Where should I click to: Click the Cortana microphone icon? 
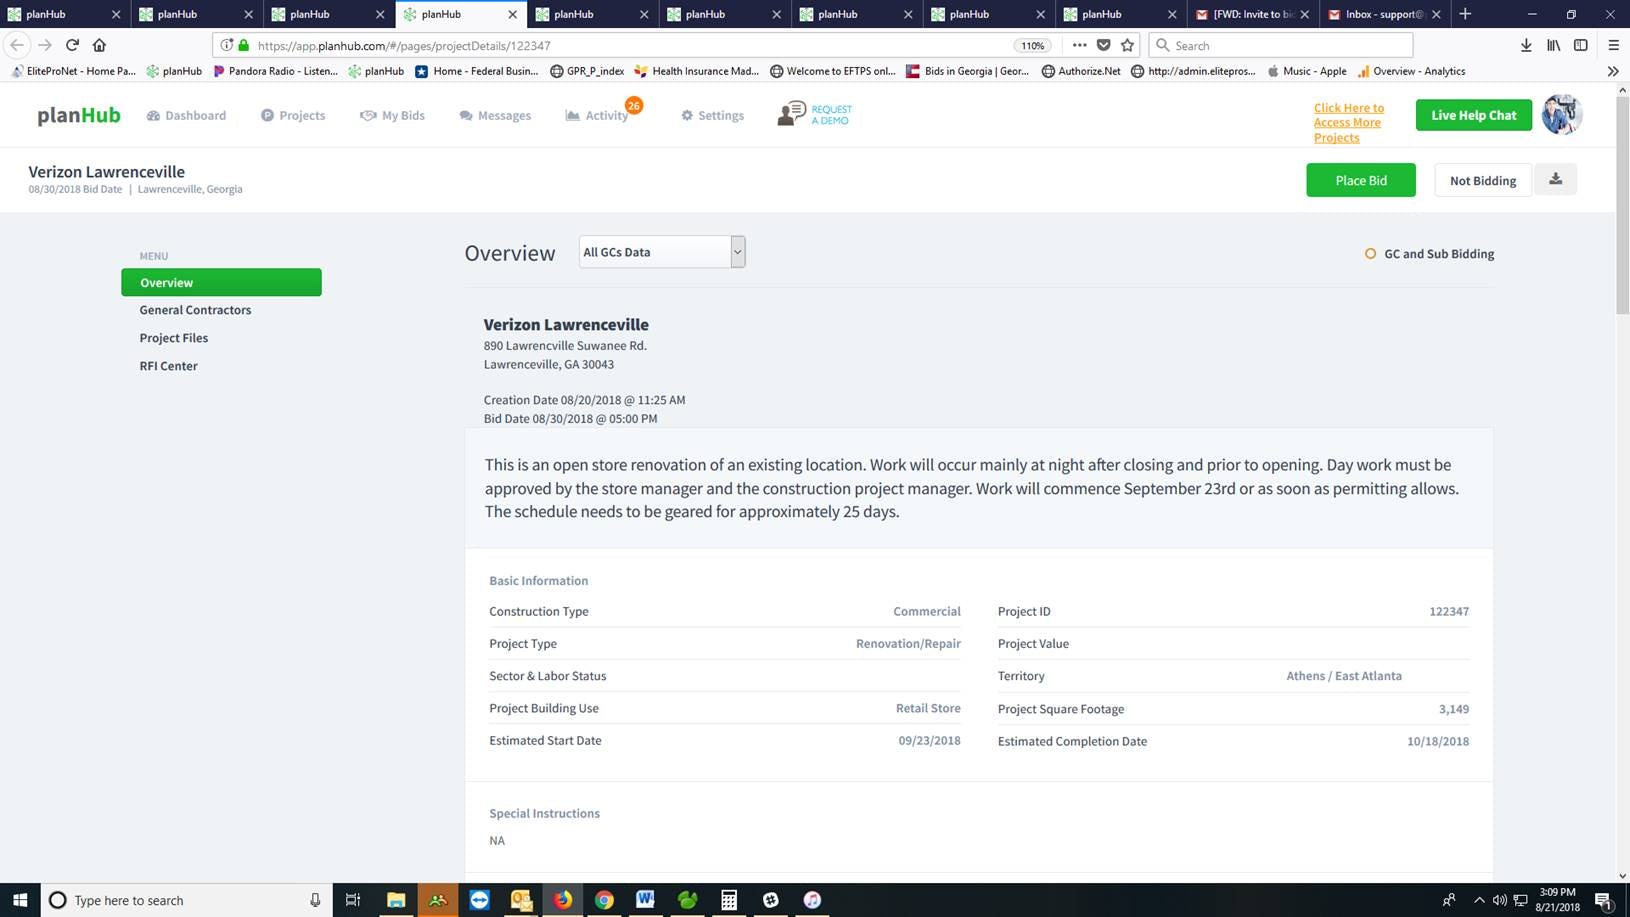(x=315, y=900)
